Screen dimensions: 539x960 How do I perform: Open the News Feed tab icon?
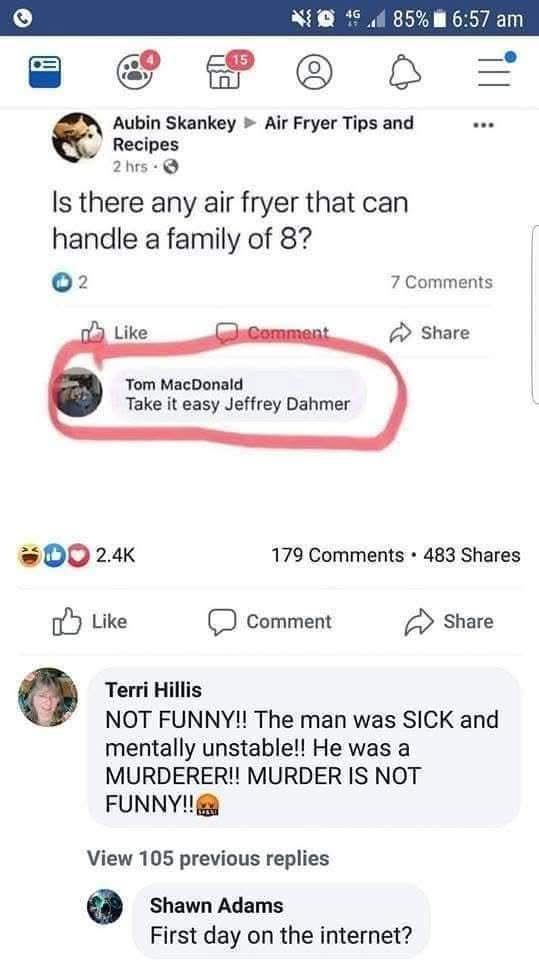point(45,72)
